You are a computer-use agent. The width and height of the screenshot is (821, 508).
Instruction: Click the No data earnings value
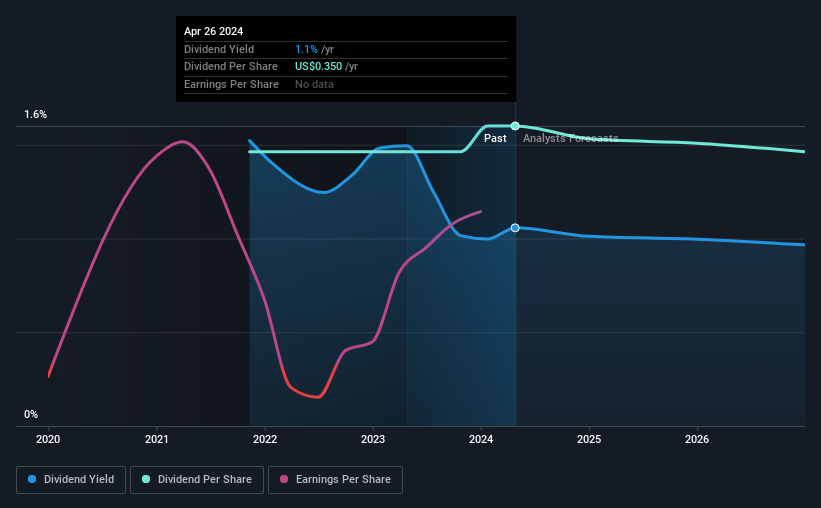[x=314, y=84]
